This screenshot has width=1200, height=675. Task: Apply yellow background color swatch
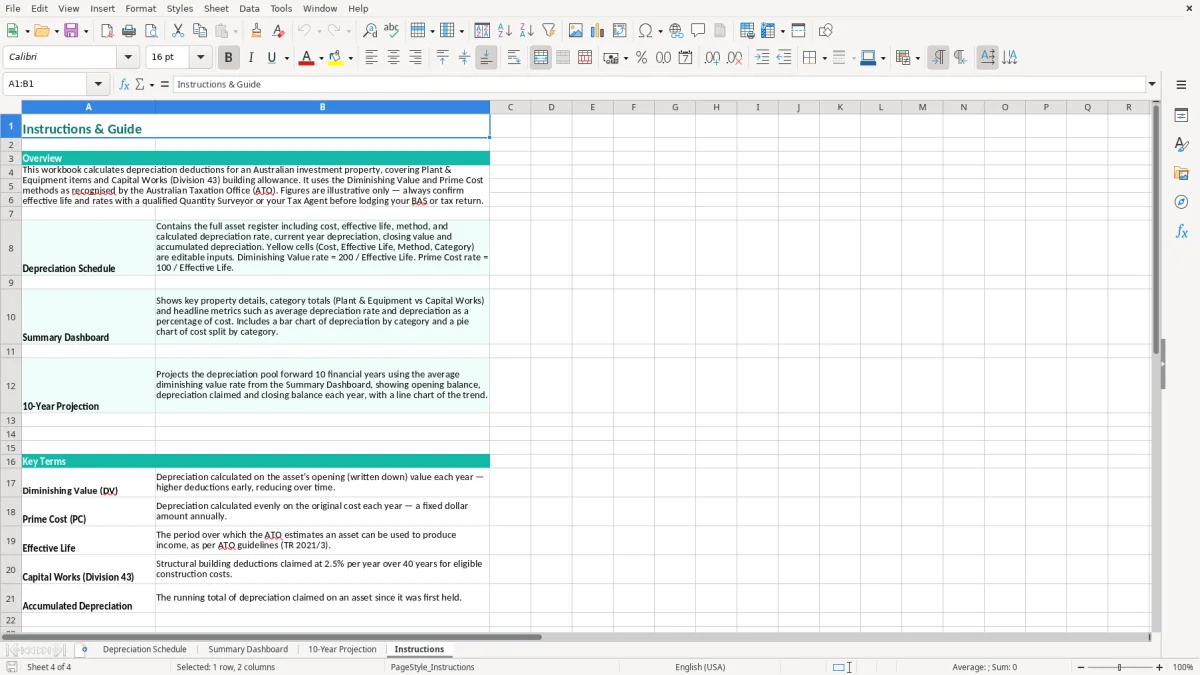point(336,58)
